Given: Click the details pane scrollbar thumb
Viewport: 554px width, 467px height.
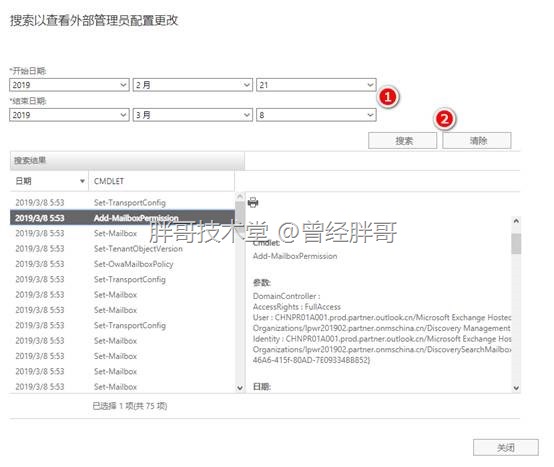Looking at the screenshot, I should pyautogui.click(x=516, y=243).
